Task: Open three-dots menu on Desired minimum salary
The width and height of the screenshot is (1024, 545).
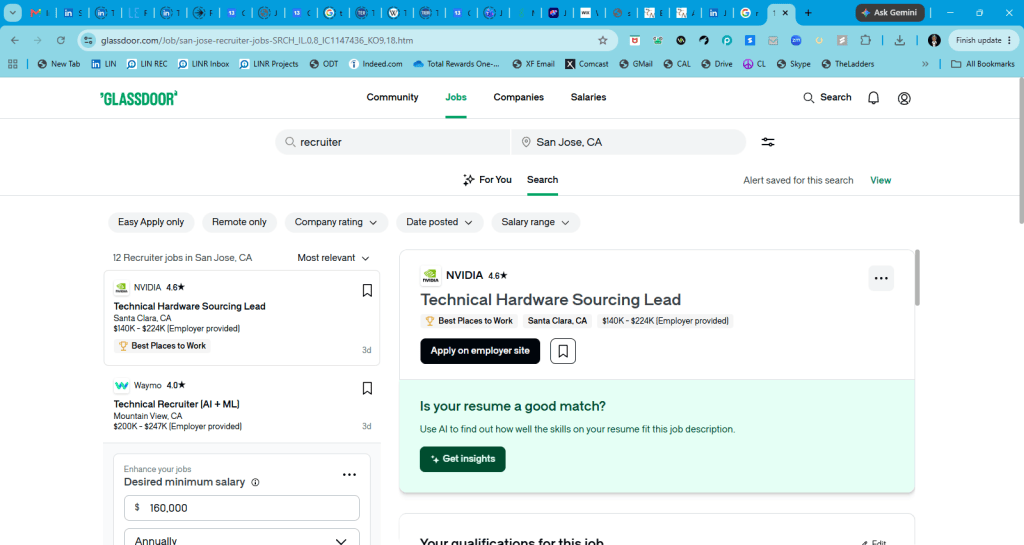Action: [x=349, y=475]
